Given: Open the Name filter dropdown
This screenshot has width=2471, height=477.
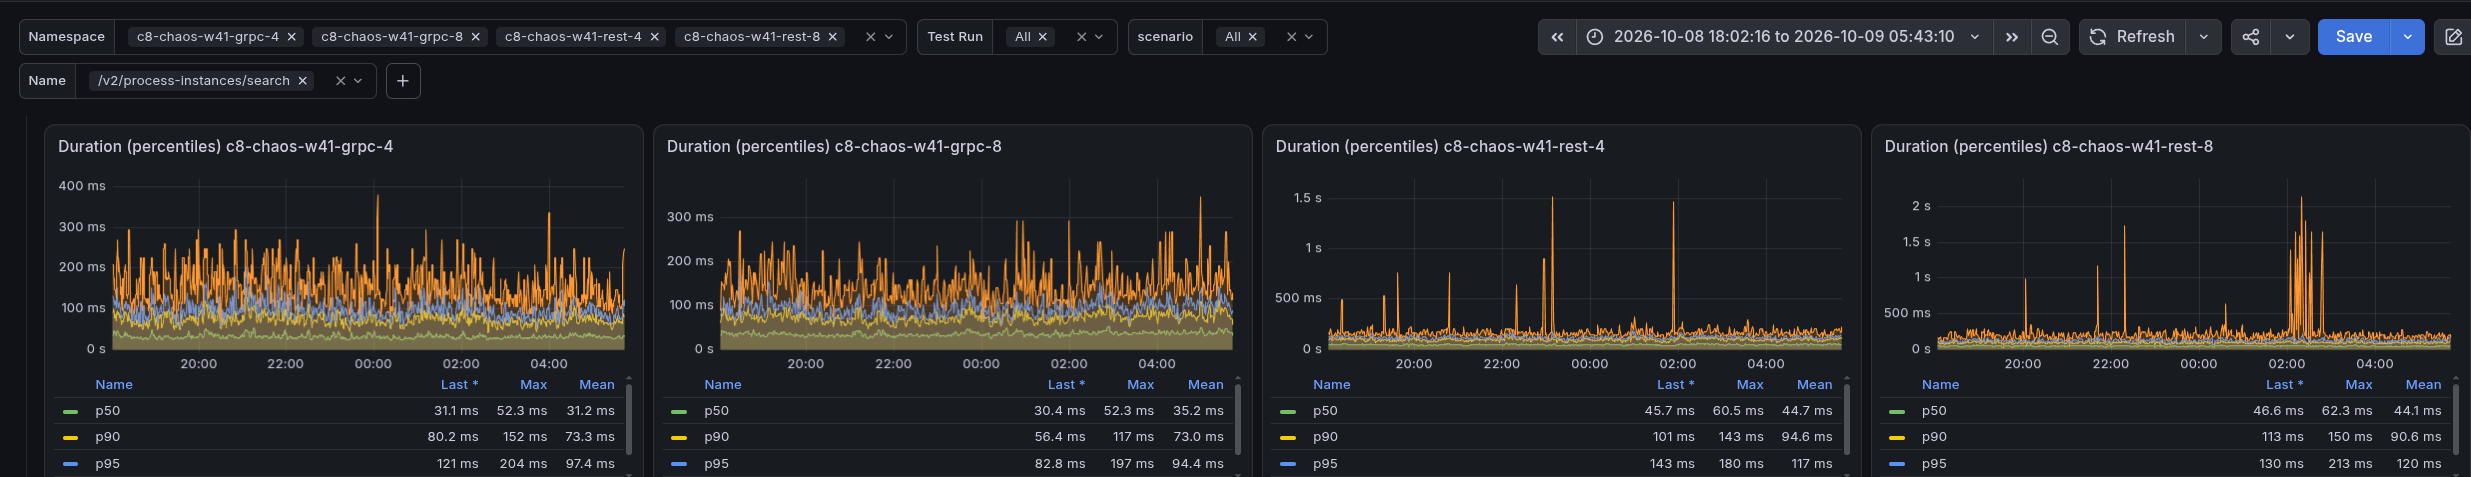Looking at the screenshot, I should coord(358,81).
